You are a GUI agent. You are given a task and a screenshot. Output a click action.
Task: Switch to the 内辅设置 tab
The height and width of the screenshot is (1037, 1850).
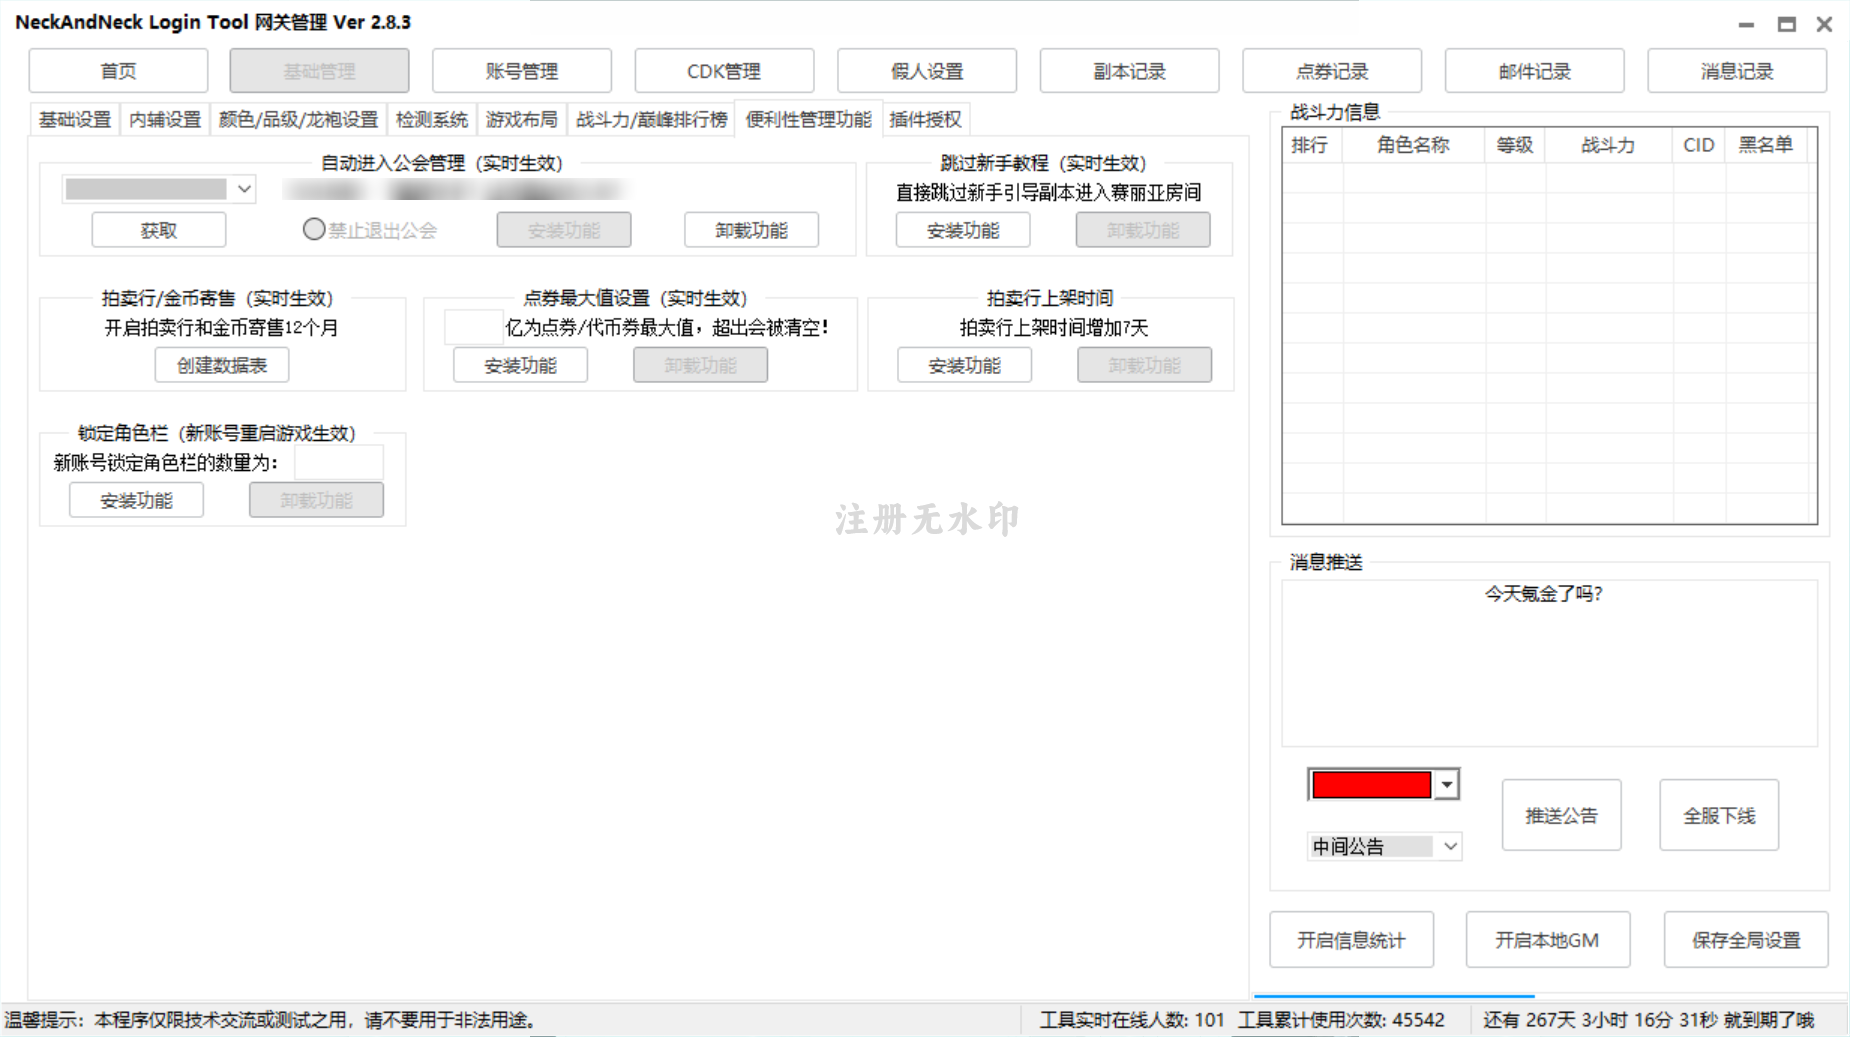pyautogui.click(x=165, y=120)
